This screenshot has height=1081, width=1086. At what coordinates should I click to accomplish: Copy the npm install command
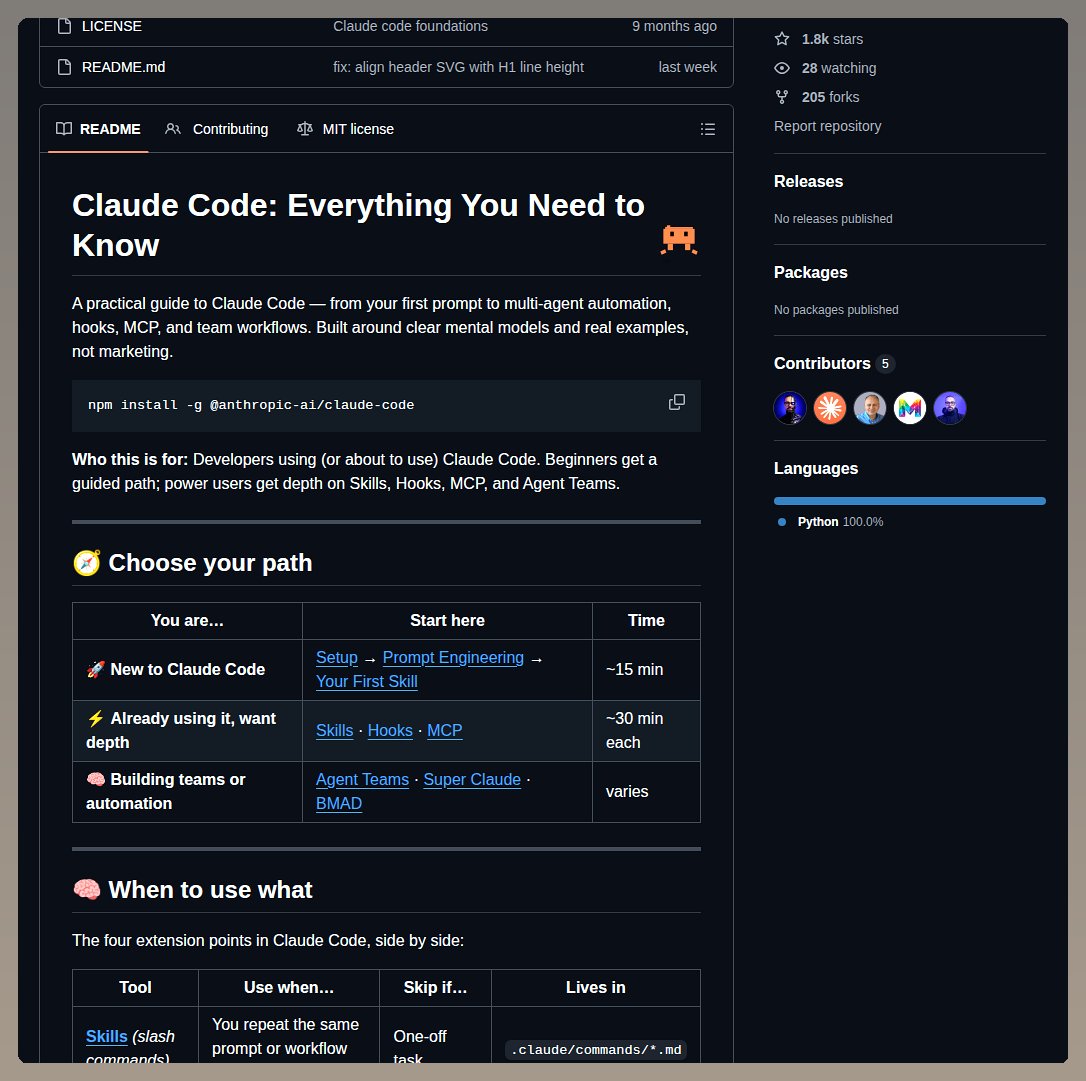click(677, 402)
